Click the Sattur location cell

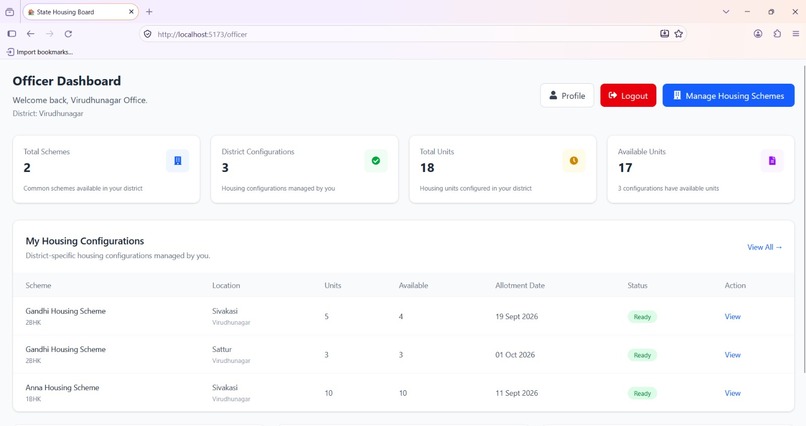[x=222, y=349]
